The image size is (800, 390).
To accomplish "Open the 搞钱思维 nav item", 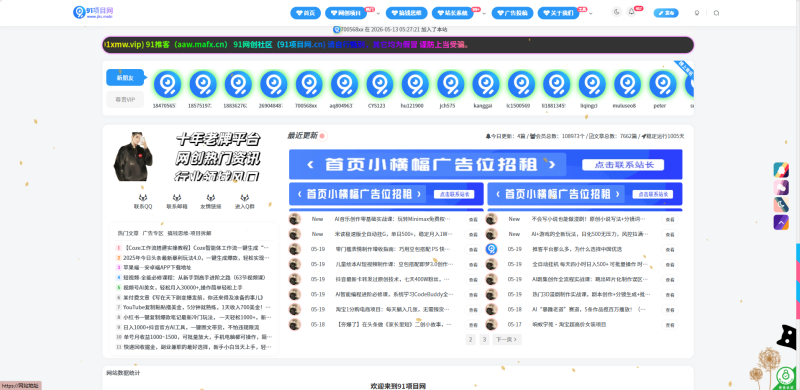I will pos(406,13).
